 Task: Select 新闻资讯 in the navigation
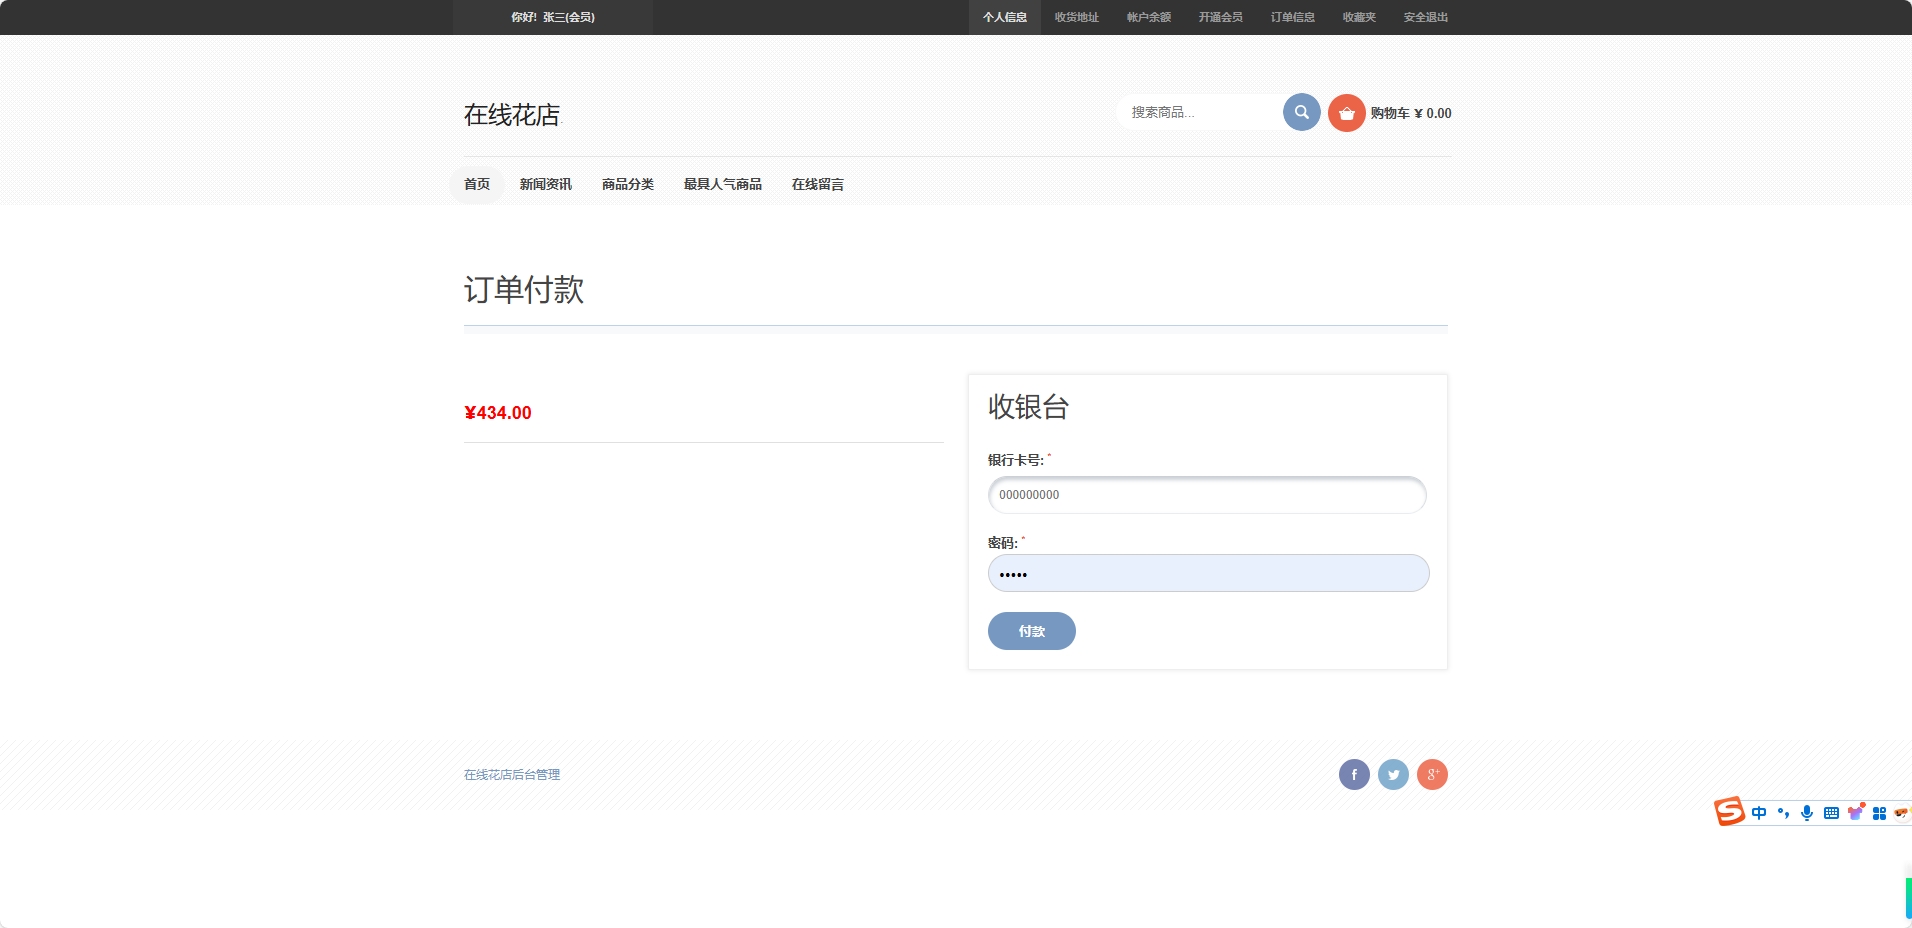click(545, 184)
